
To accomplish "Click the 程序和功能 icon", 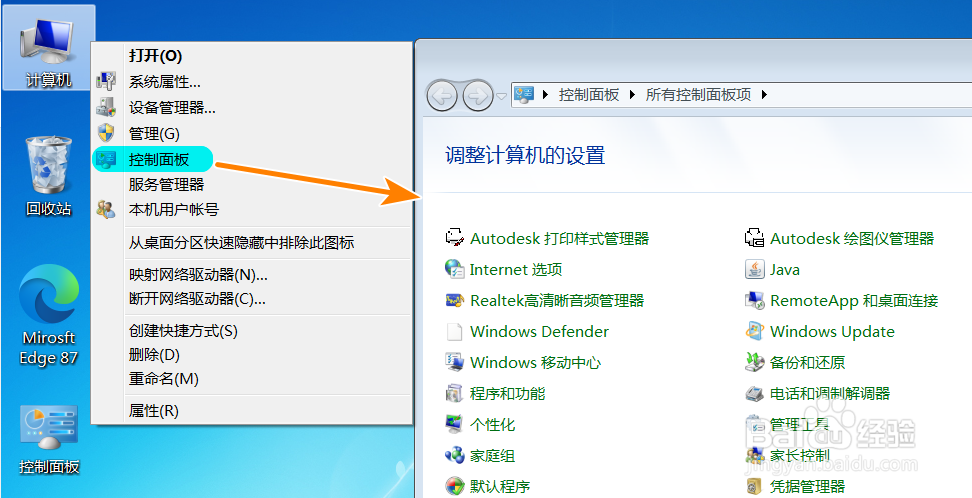I will 454,393.
